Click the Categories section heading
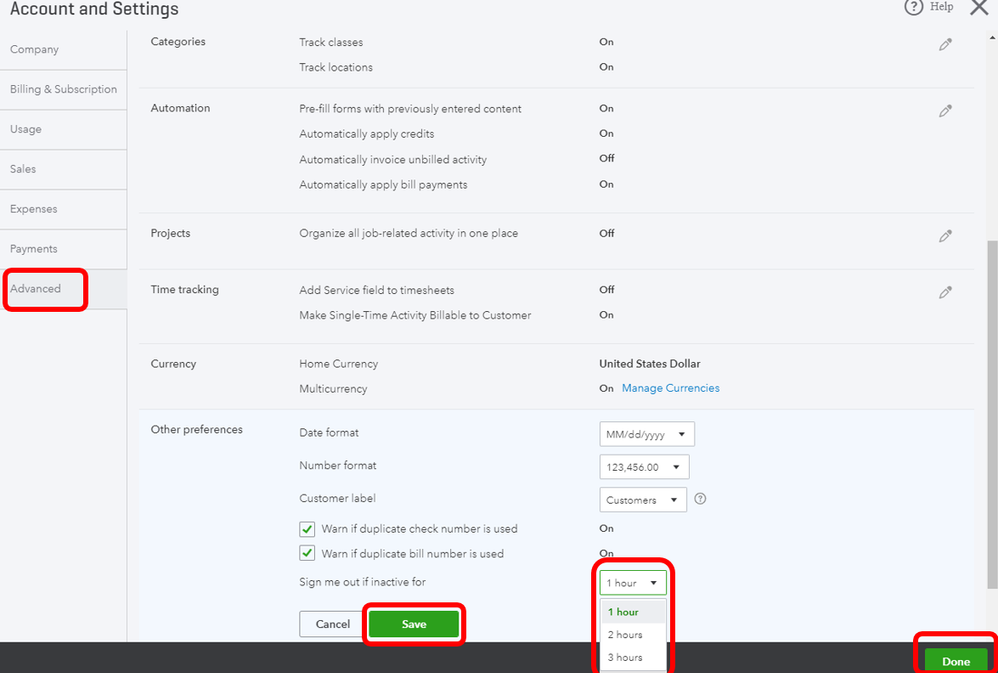Image resolution: width=998 pixels, height=673 pixels. click(178, 42)
